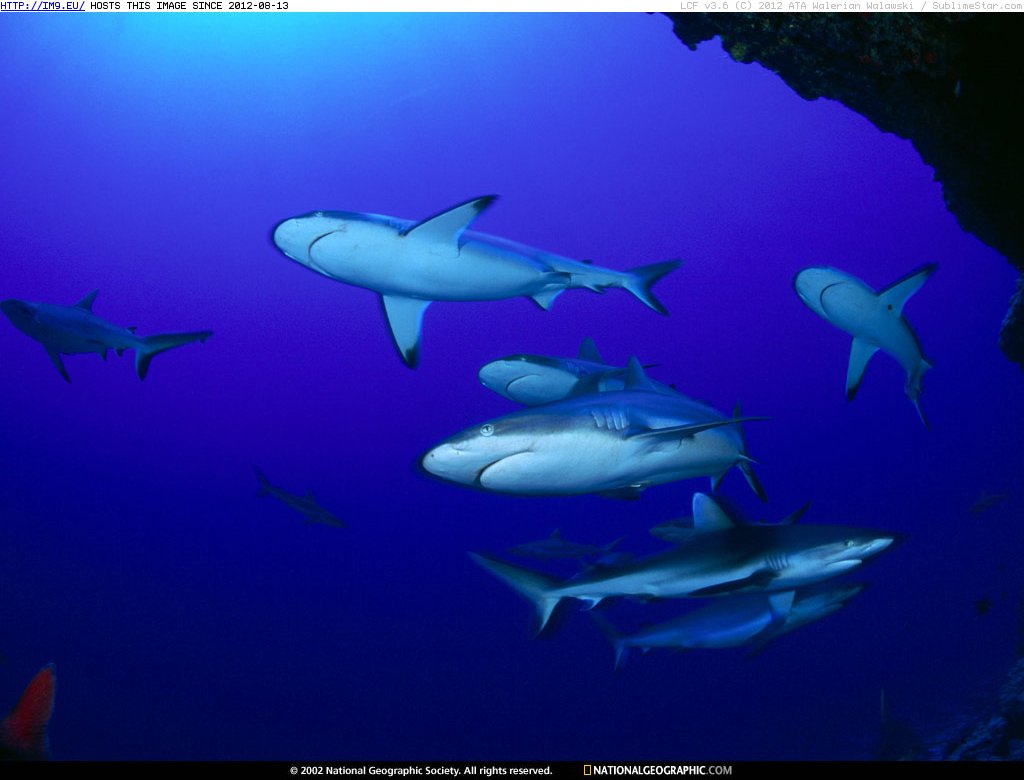Click 'HOSTS THIS IMAGE SINCE 2012-08-13' text

[189, 6]
